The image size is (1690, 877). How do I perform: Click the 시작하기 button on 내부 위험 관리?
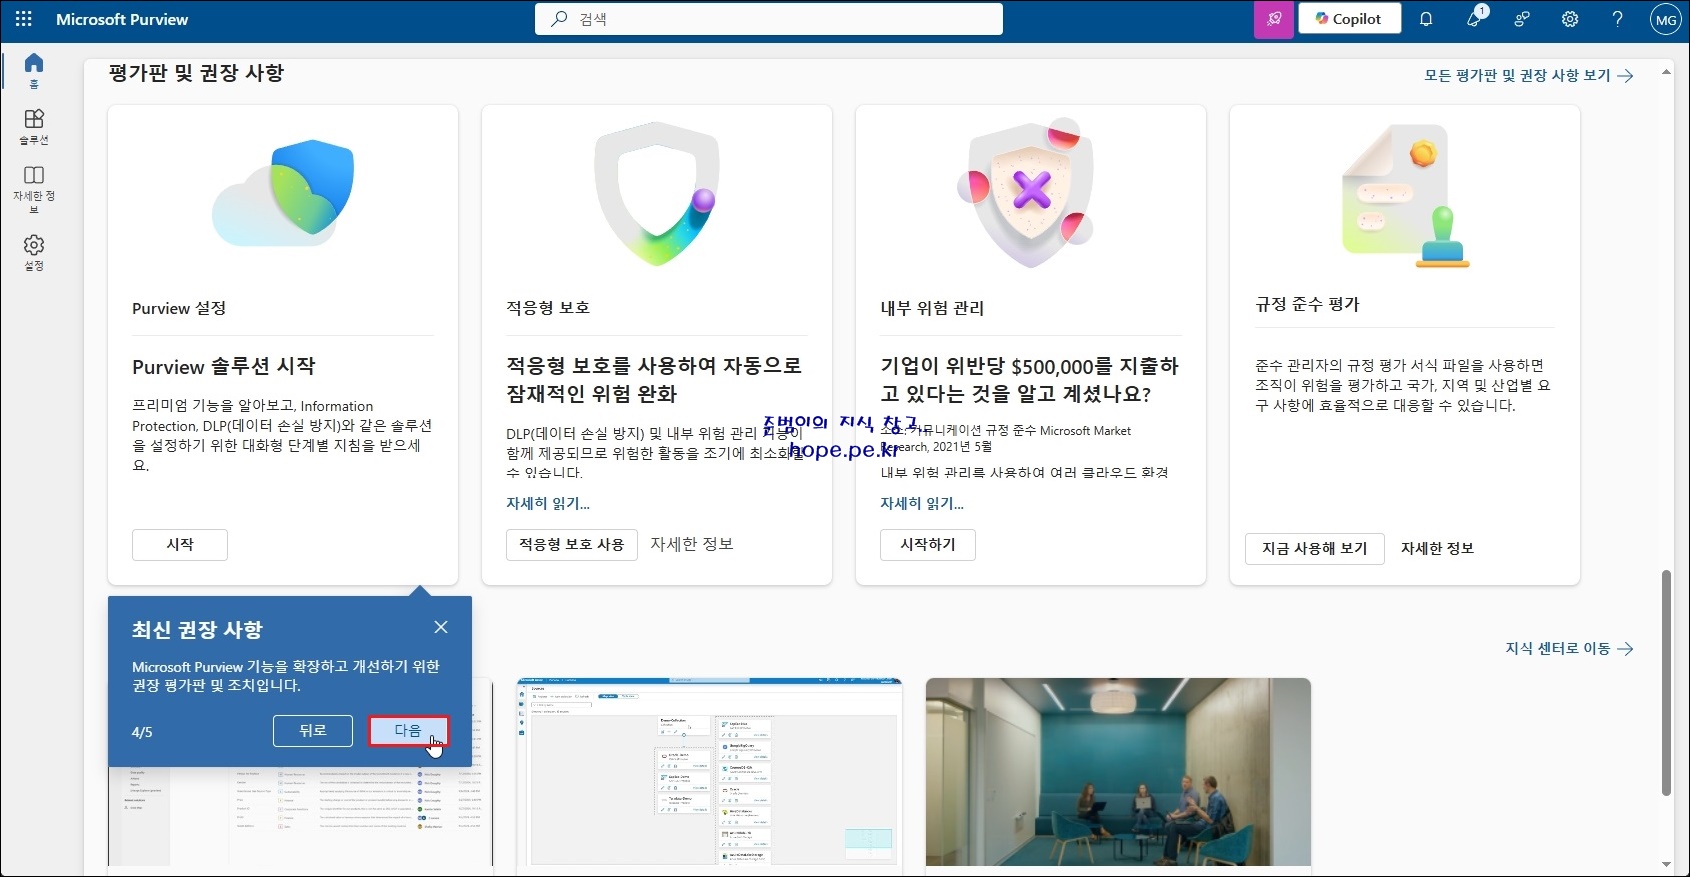coord(928,545)
